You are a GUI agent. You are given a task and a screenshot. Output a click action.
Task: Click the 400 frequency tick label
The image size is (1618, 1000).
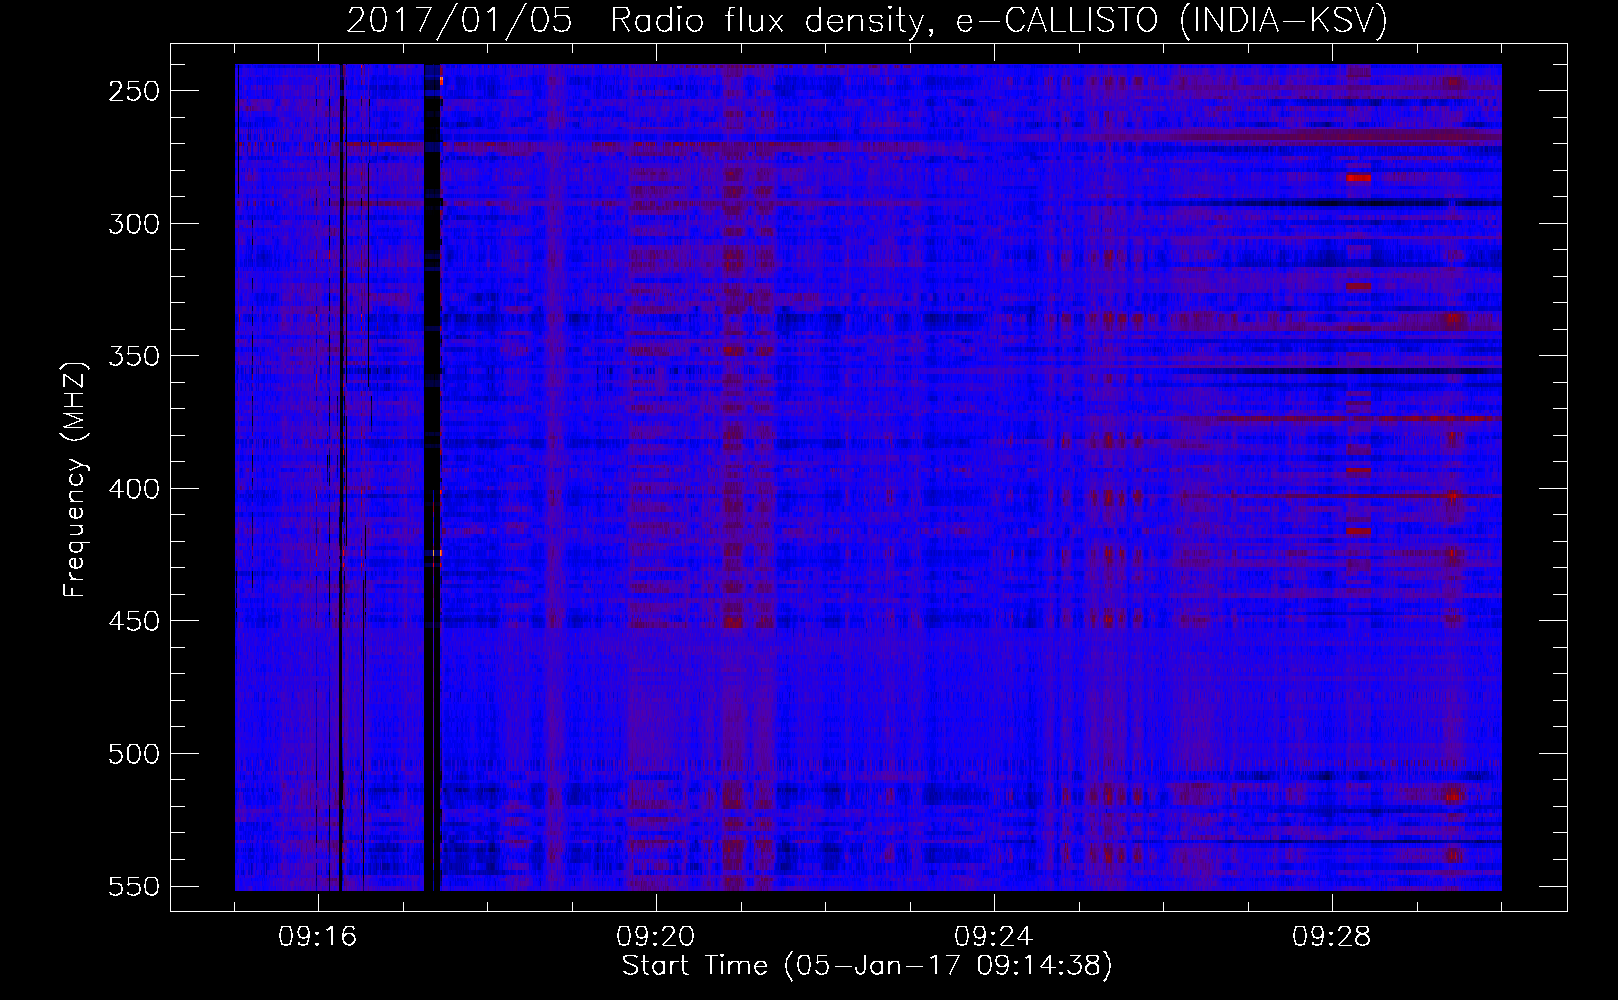click(133, 489)
